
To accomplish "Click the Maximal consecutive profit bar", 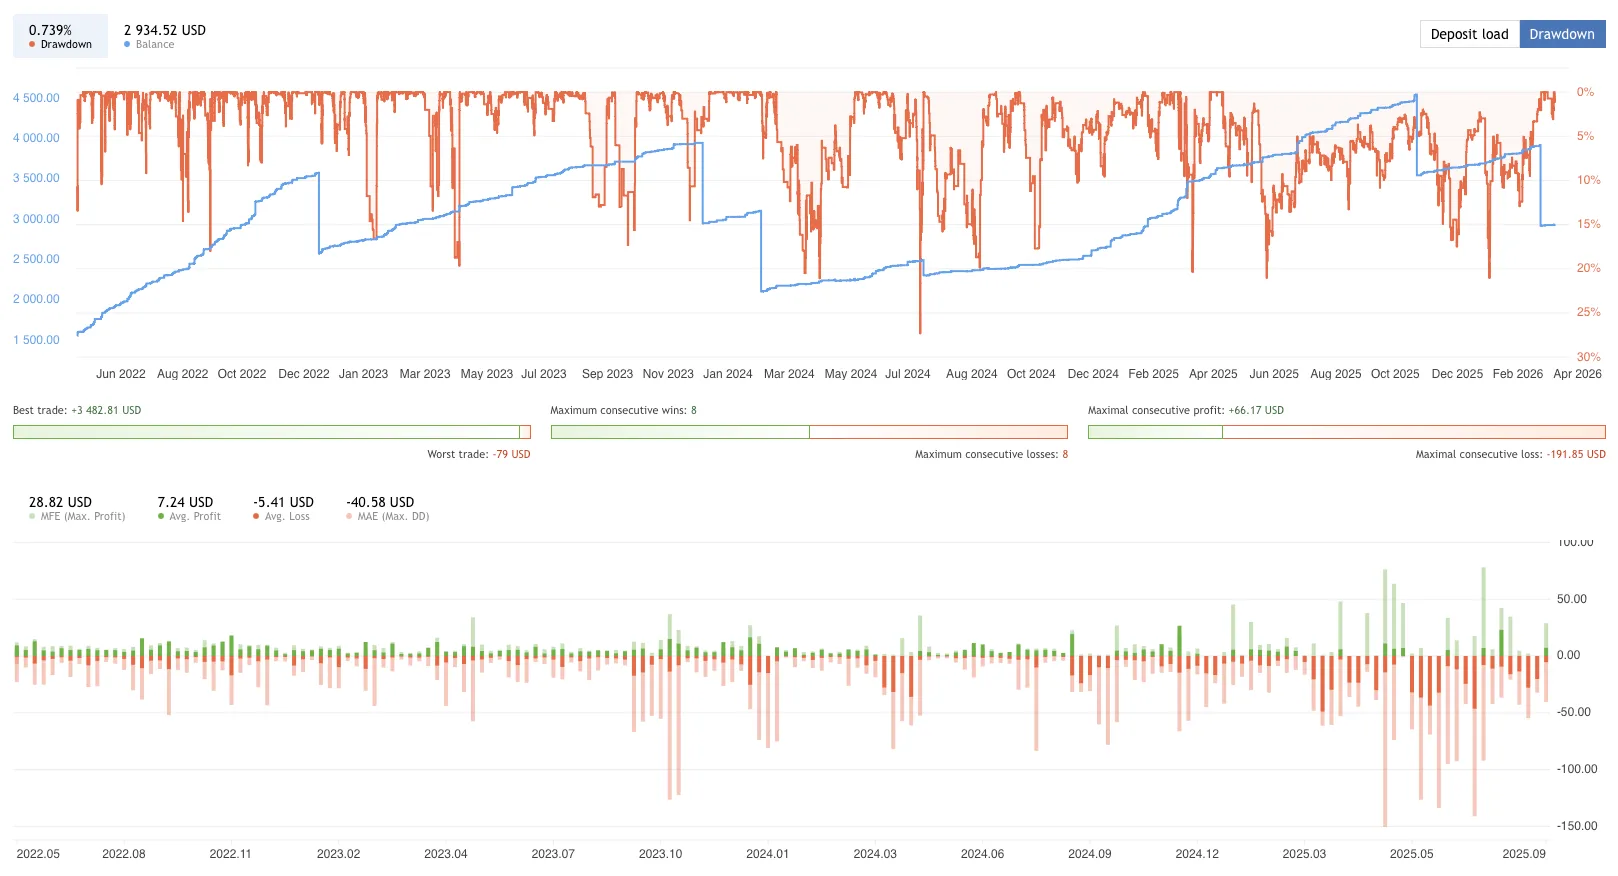I will click(x=1346, y=432).
